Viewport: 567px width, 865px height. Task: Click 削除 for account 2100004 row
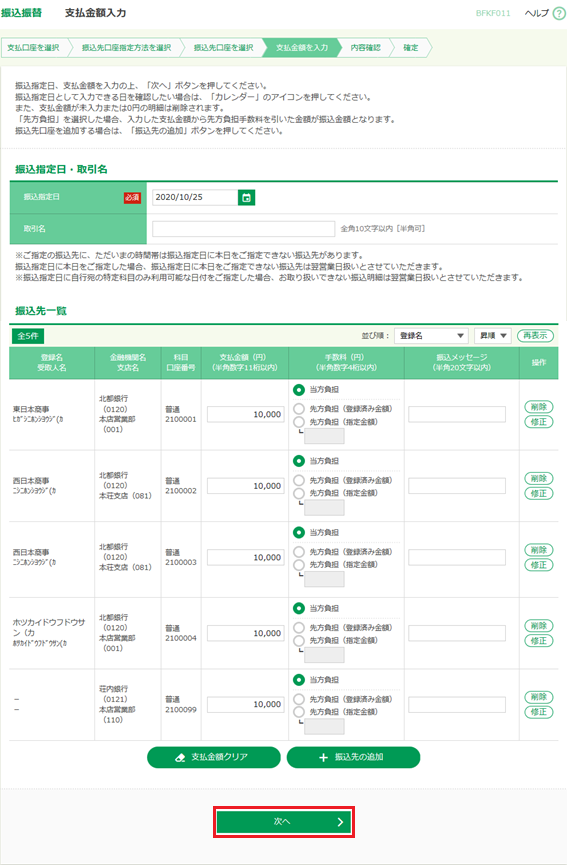point(538,626)
